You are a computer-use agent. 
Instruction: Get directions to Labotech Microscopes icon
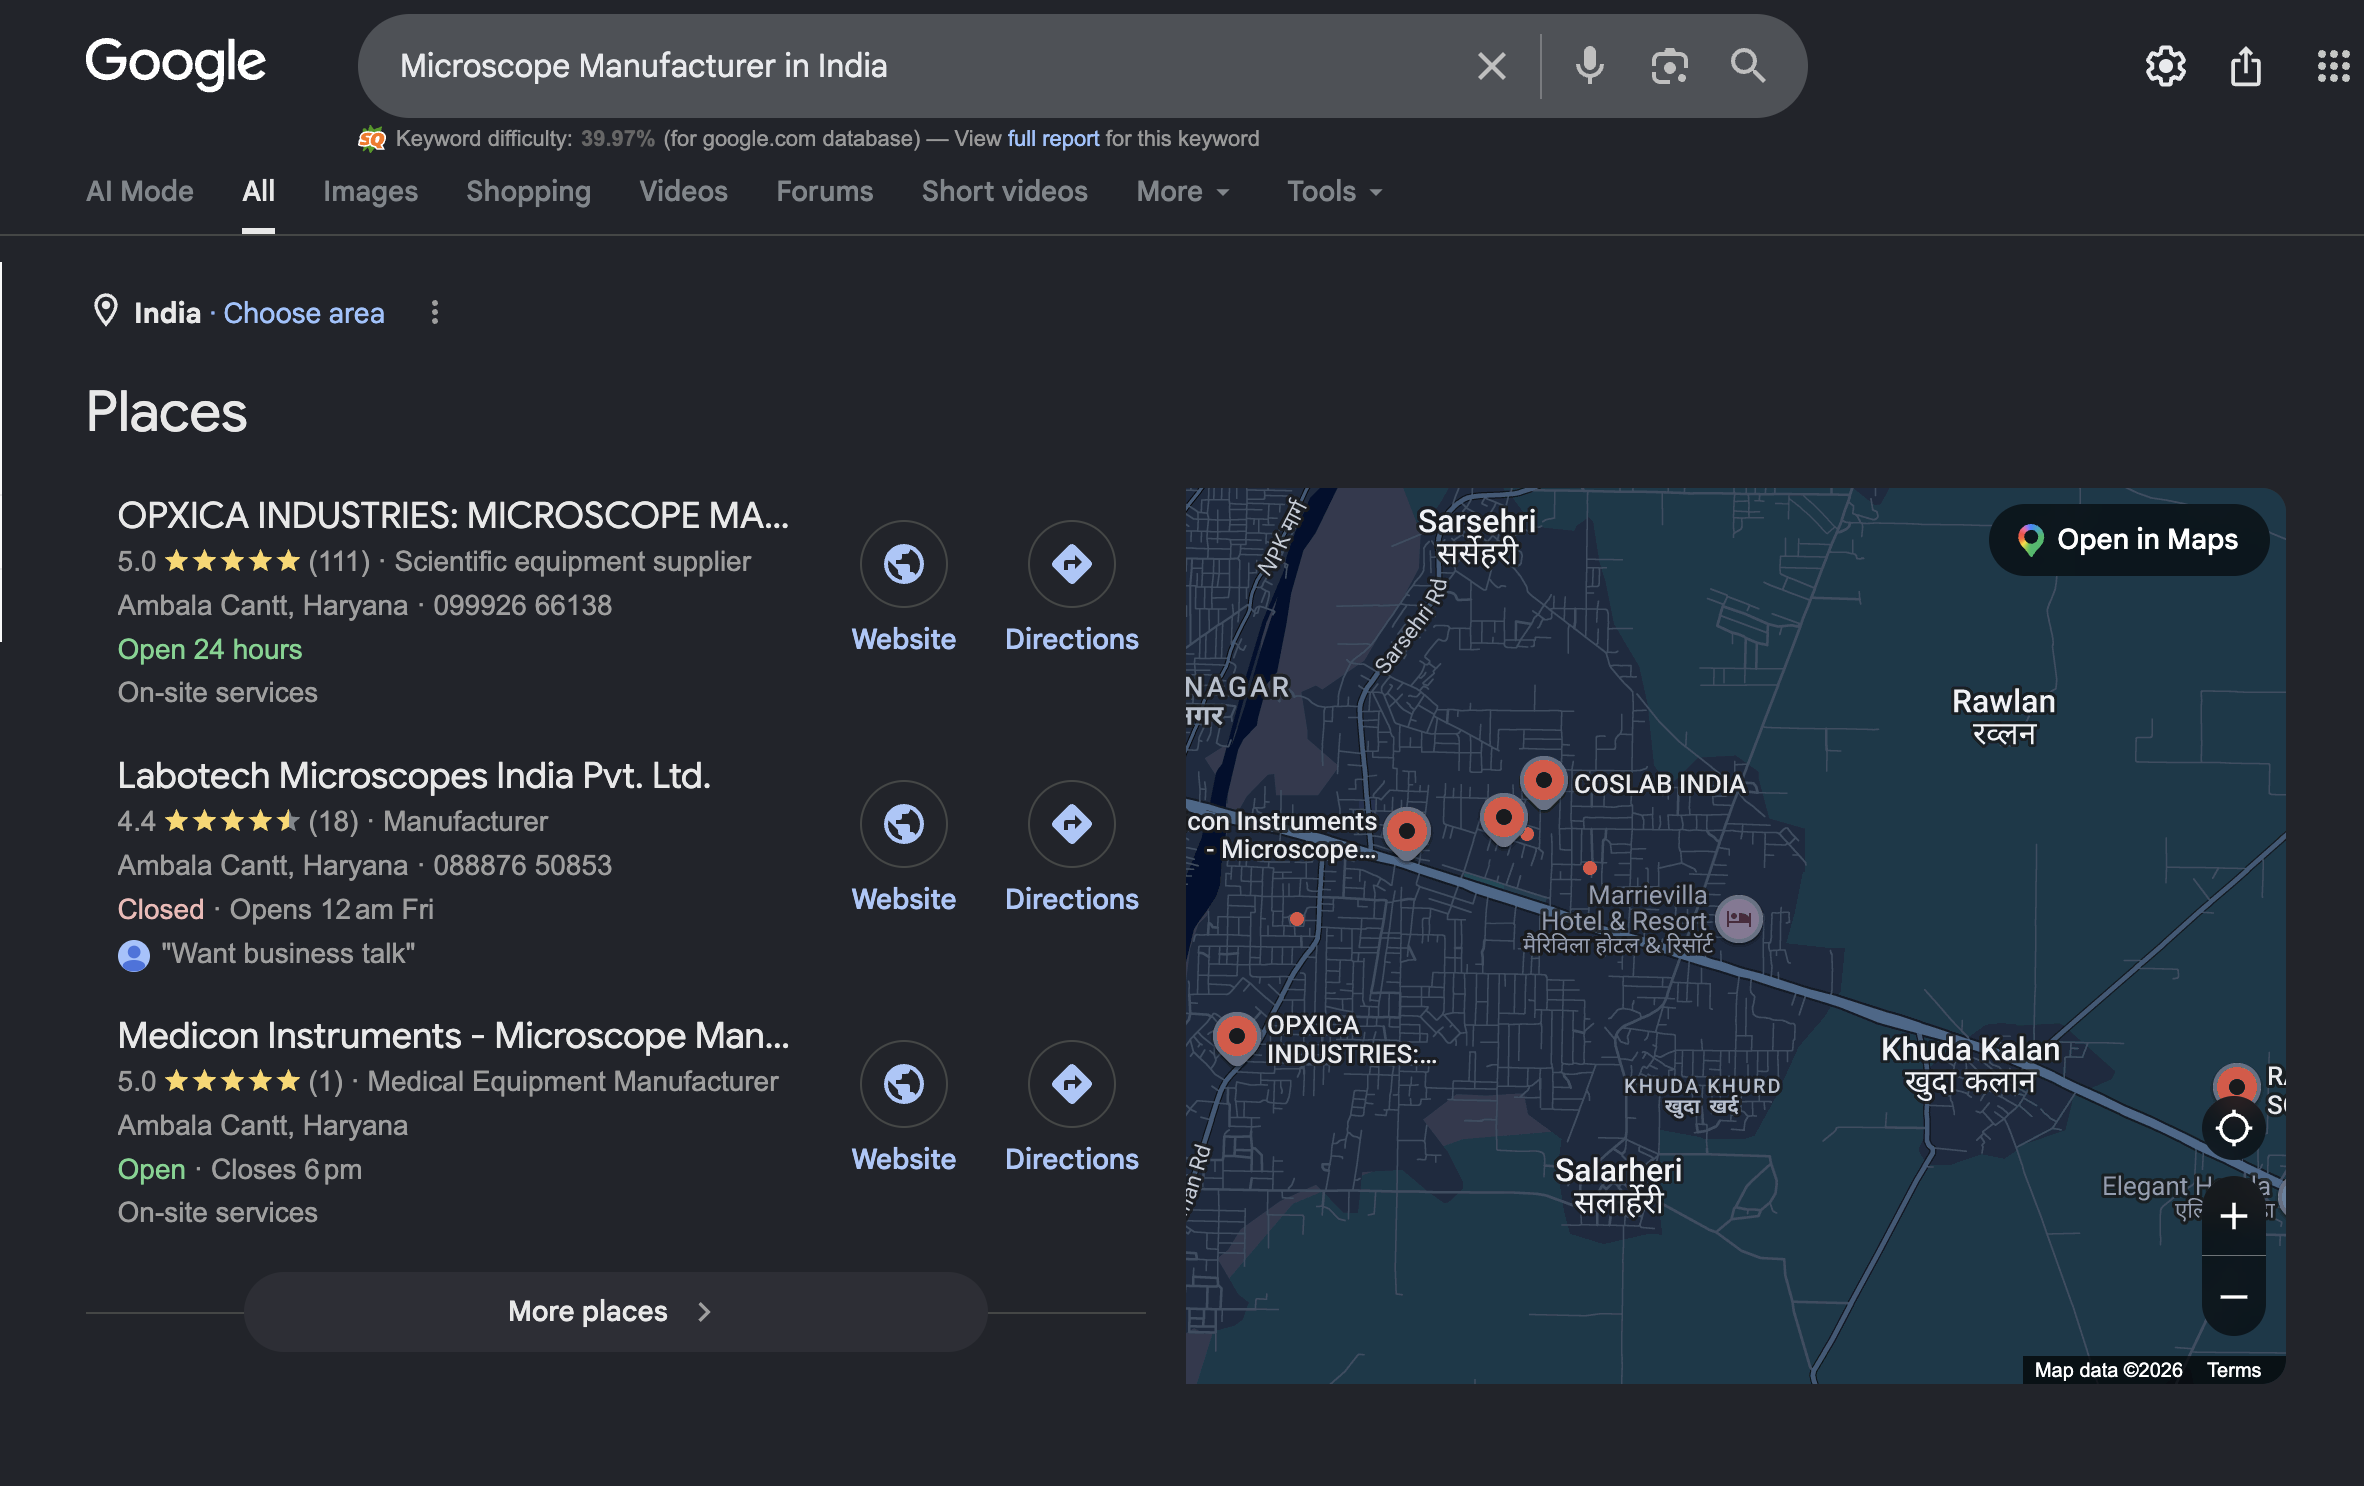1071,823
